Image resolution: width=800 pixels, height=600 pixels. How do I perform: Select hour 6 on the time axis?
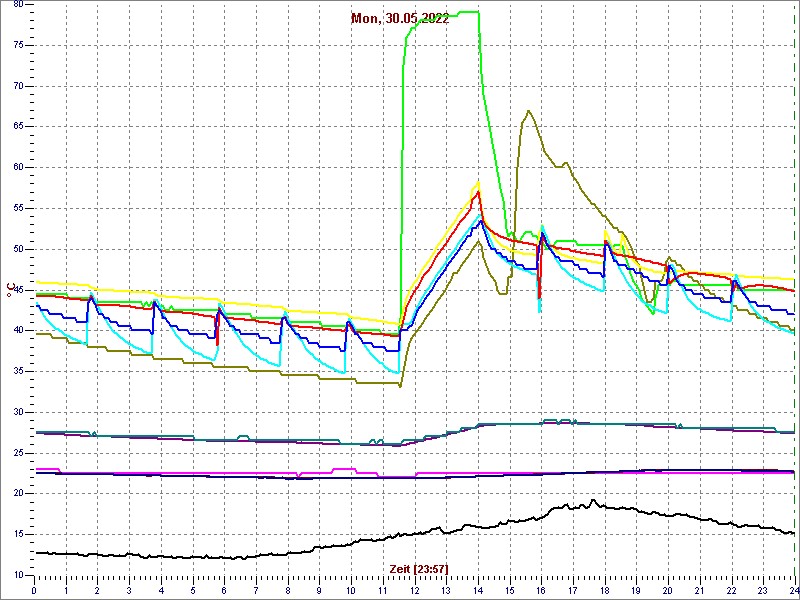pos(224,590)
